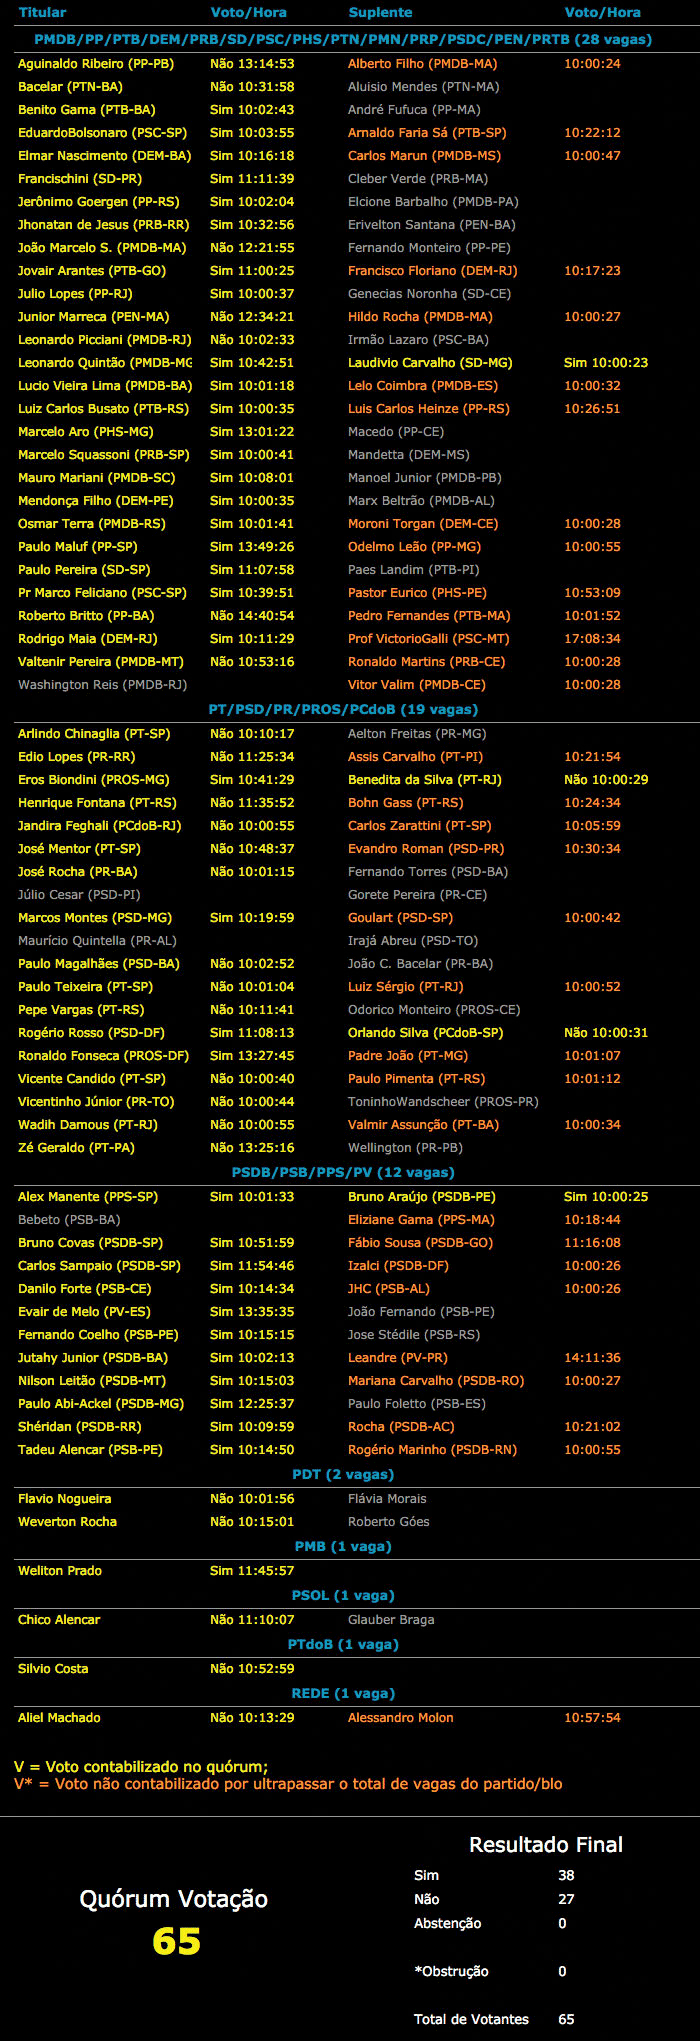This screenshot has width=700, height=2041.
Task: Select EduardoBolsonaro (PSC-SP) entry
Action: [x=102, y=133]
